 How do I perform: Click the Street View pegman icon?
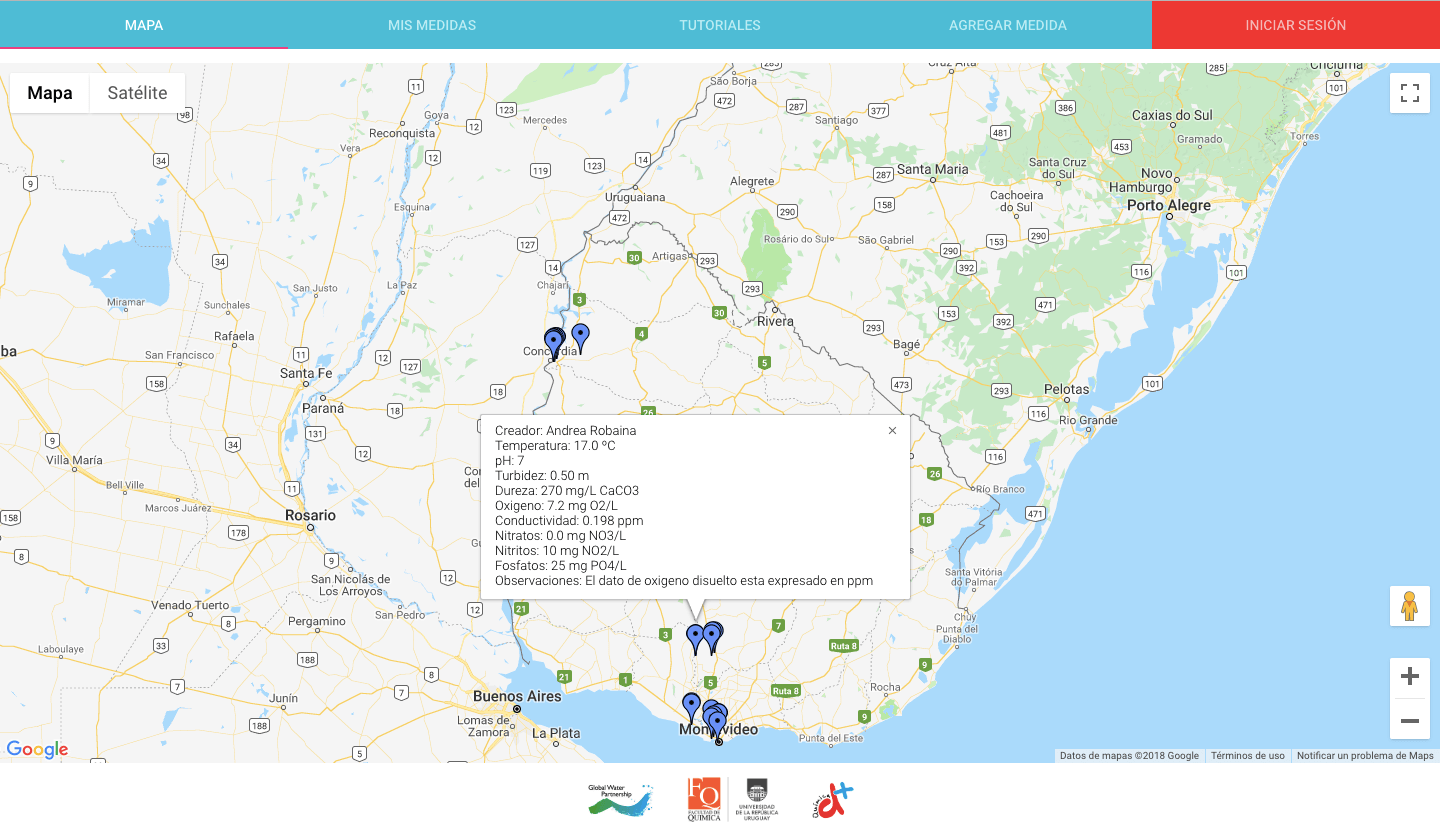point(1410,606)
